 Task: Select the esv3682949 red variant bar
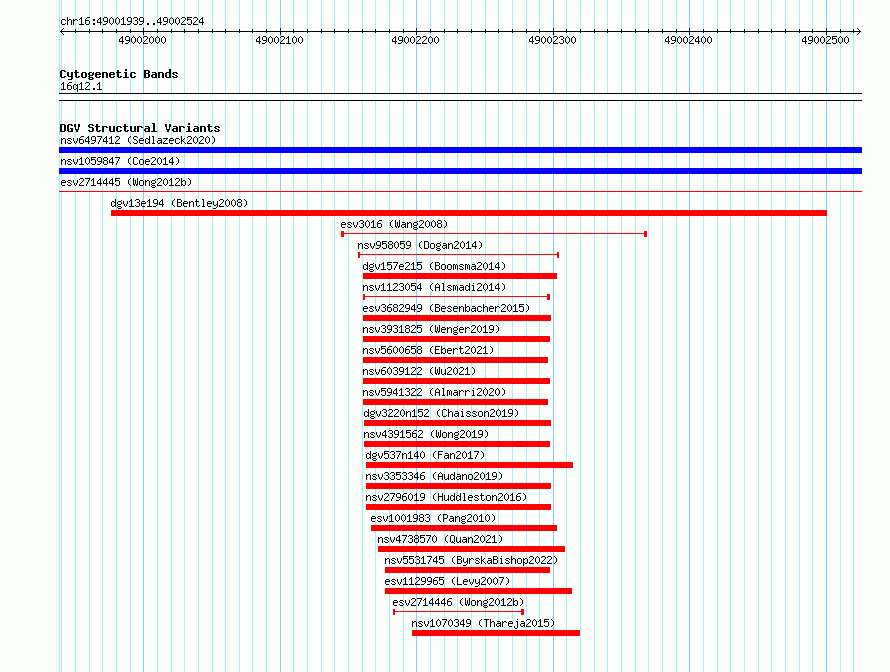(457, 318)
